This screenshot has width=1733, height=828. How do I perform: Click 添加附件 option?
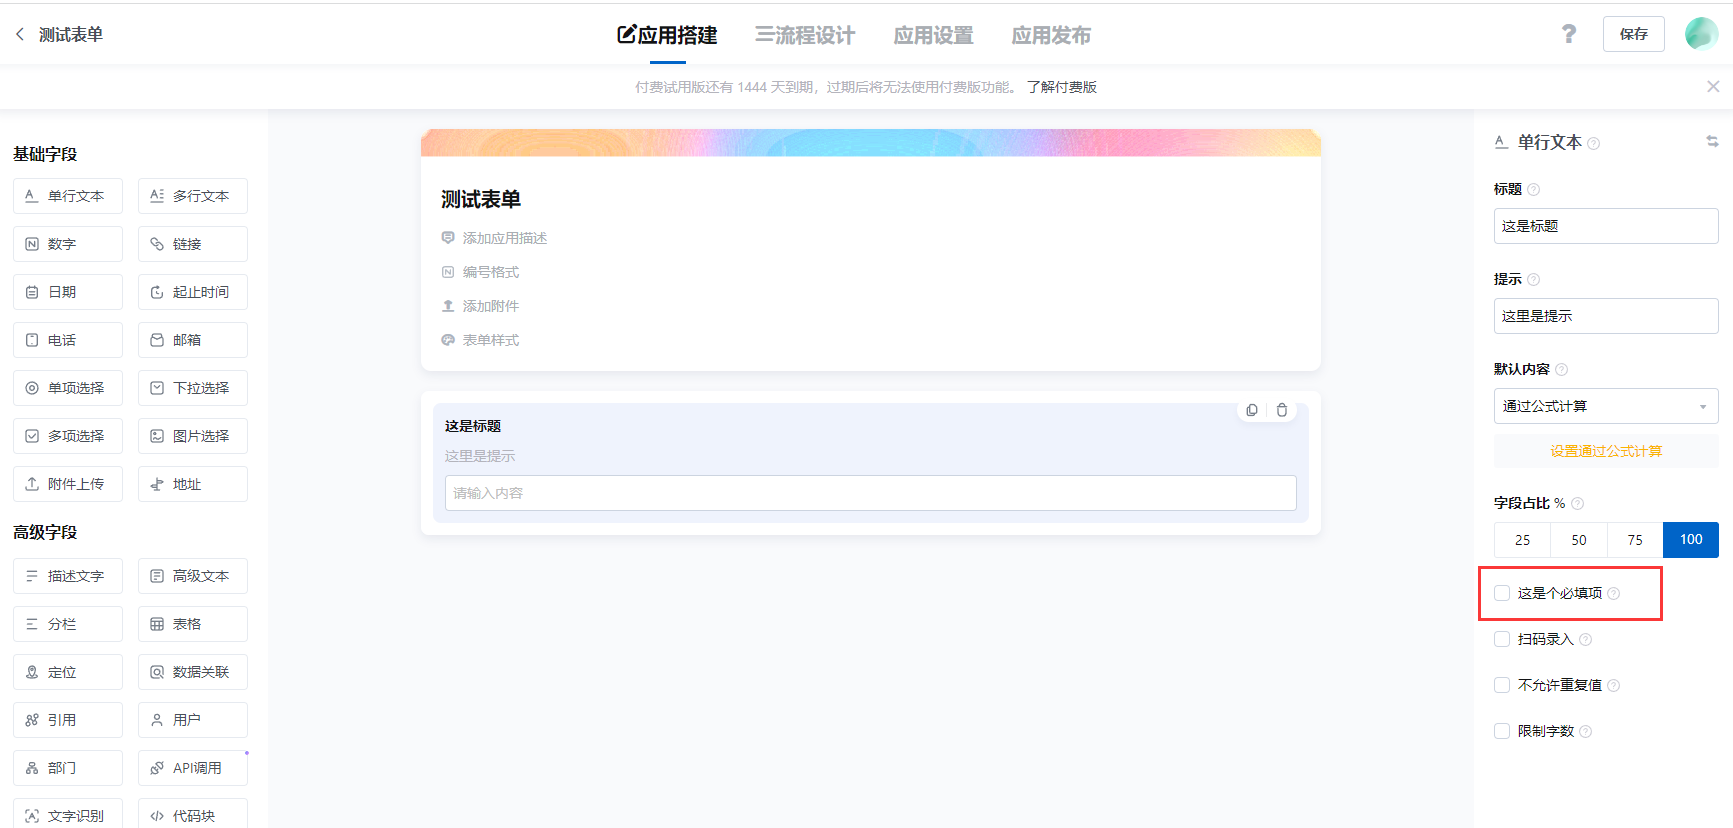point(480,306)
